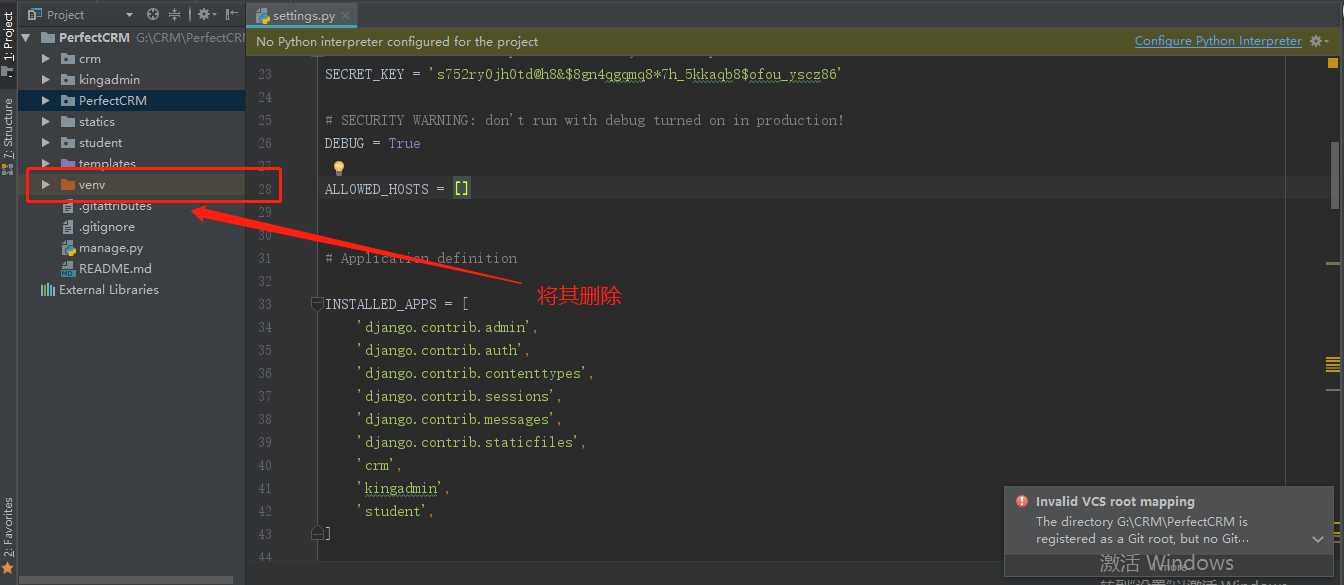The height and width of the screenshot is (585, 1344).
Task: Open the Structure side tool tab
Action: (x=8, y=137)
